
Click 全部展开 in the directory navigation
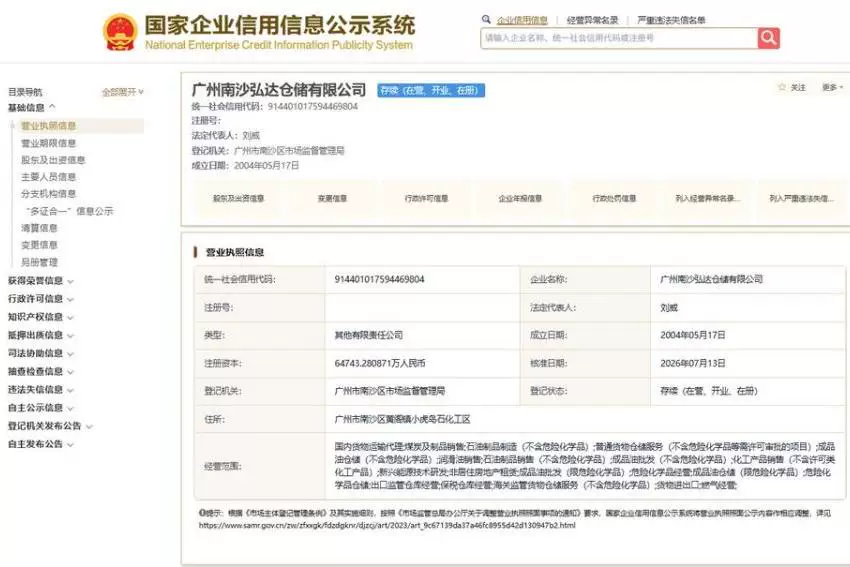tap(123, 92)
